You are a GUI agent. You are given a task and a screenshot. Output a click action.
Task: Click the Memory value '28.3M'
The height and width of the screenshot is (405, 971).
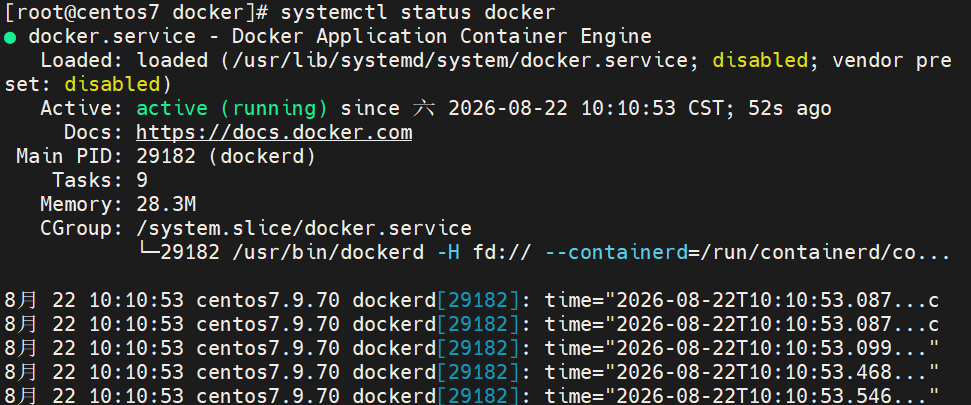166,204
